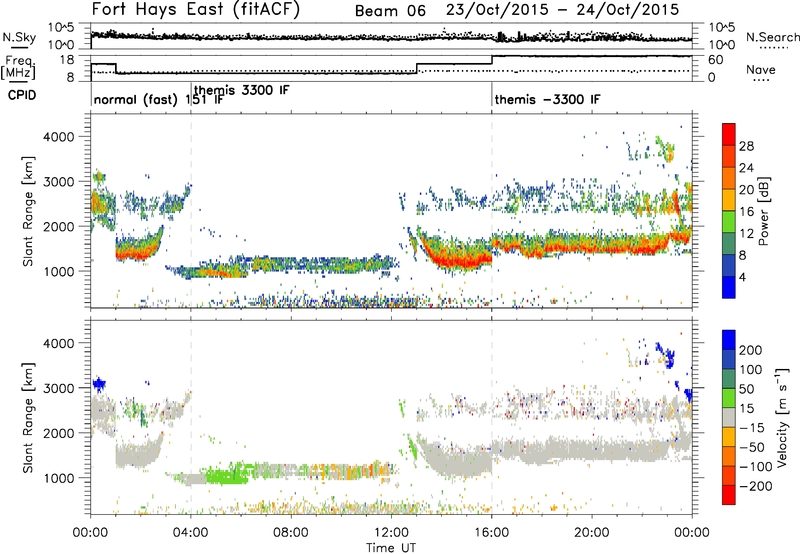
Task: Click the 'Power [dB]' color bar title
Action: [763, 211]
